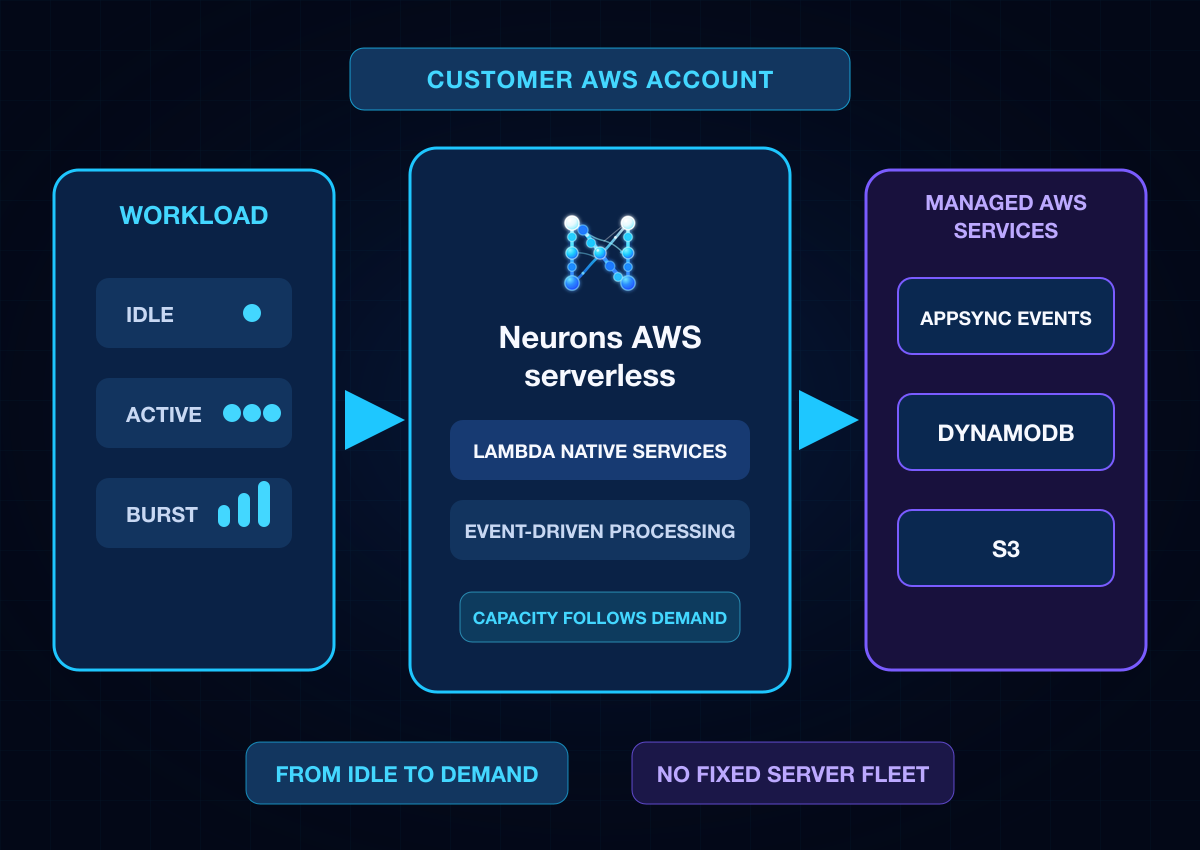Open the DynamoDB service box
The height and width of the screenshot is (850, 1200).
pos(1006,432)
